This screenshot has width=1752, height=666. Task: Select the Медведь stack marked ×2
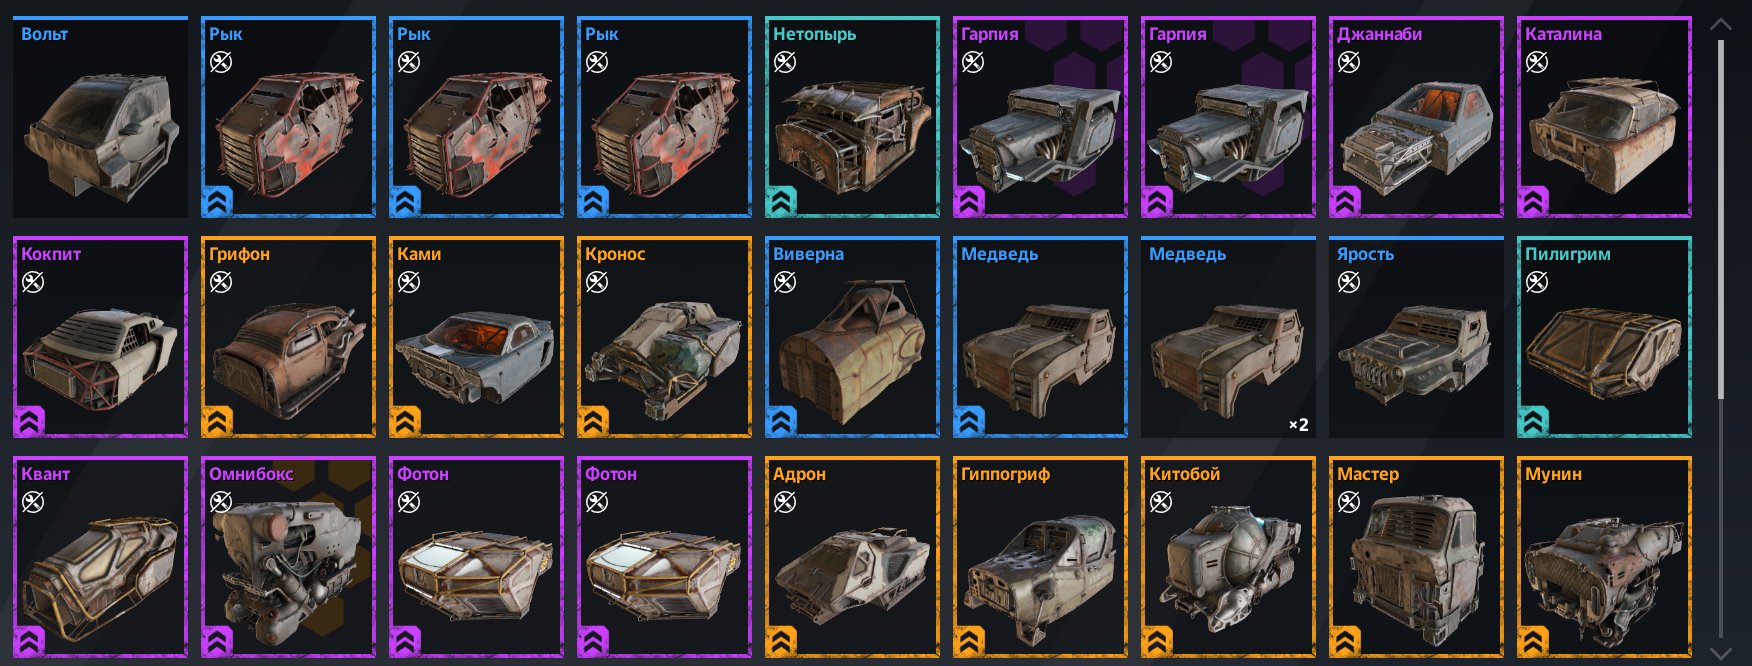[x=1228, y=337]
